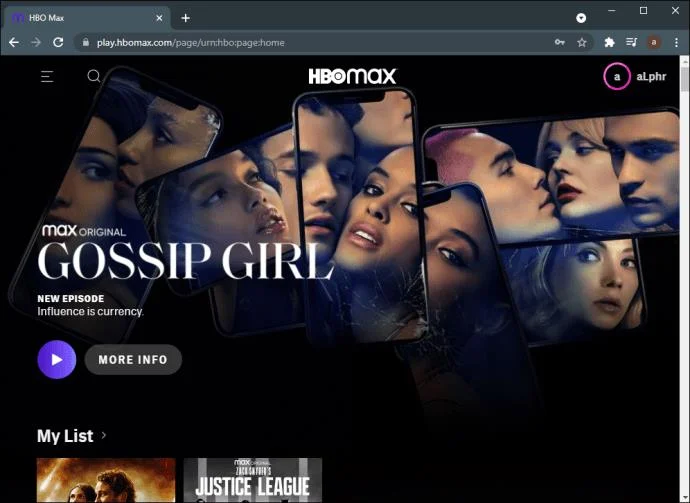Open the My List section heading
690x503 pixels.
[x=65, y=436]
